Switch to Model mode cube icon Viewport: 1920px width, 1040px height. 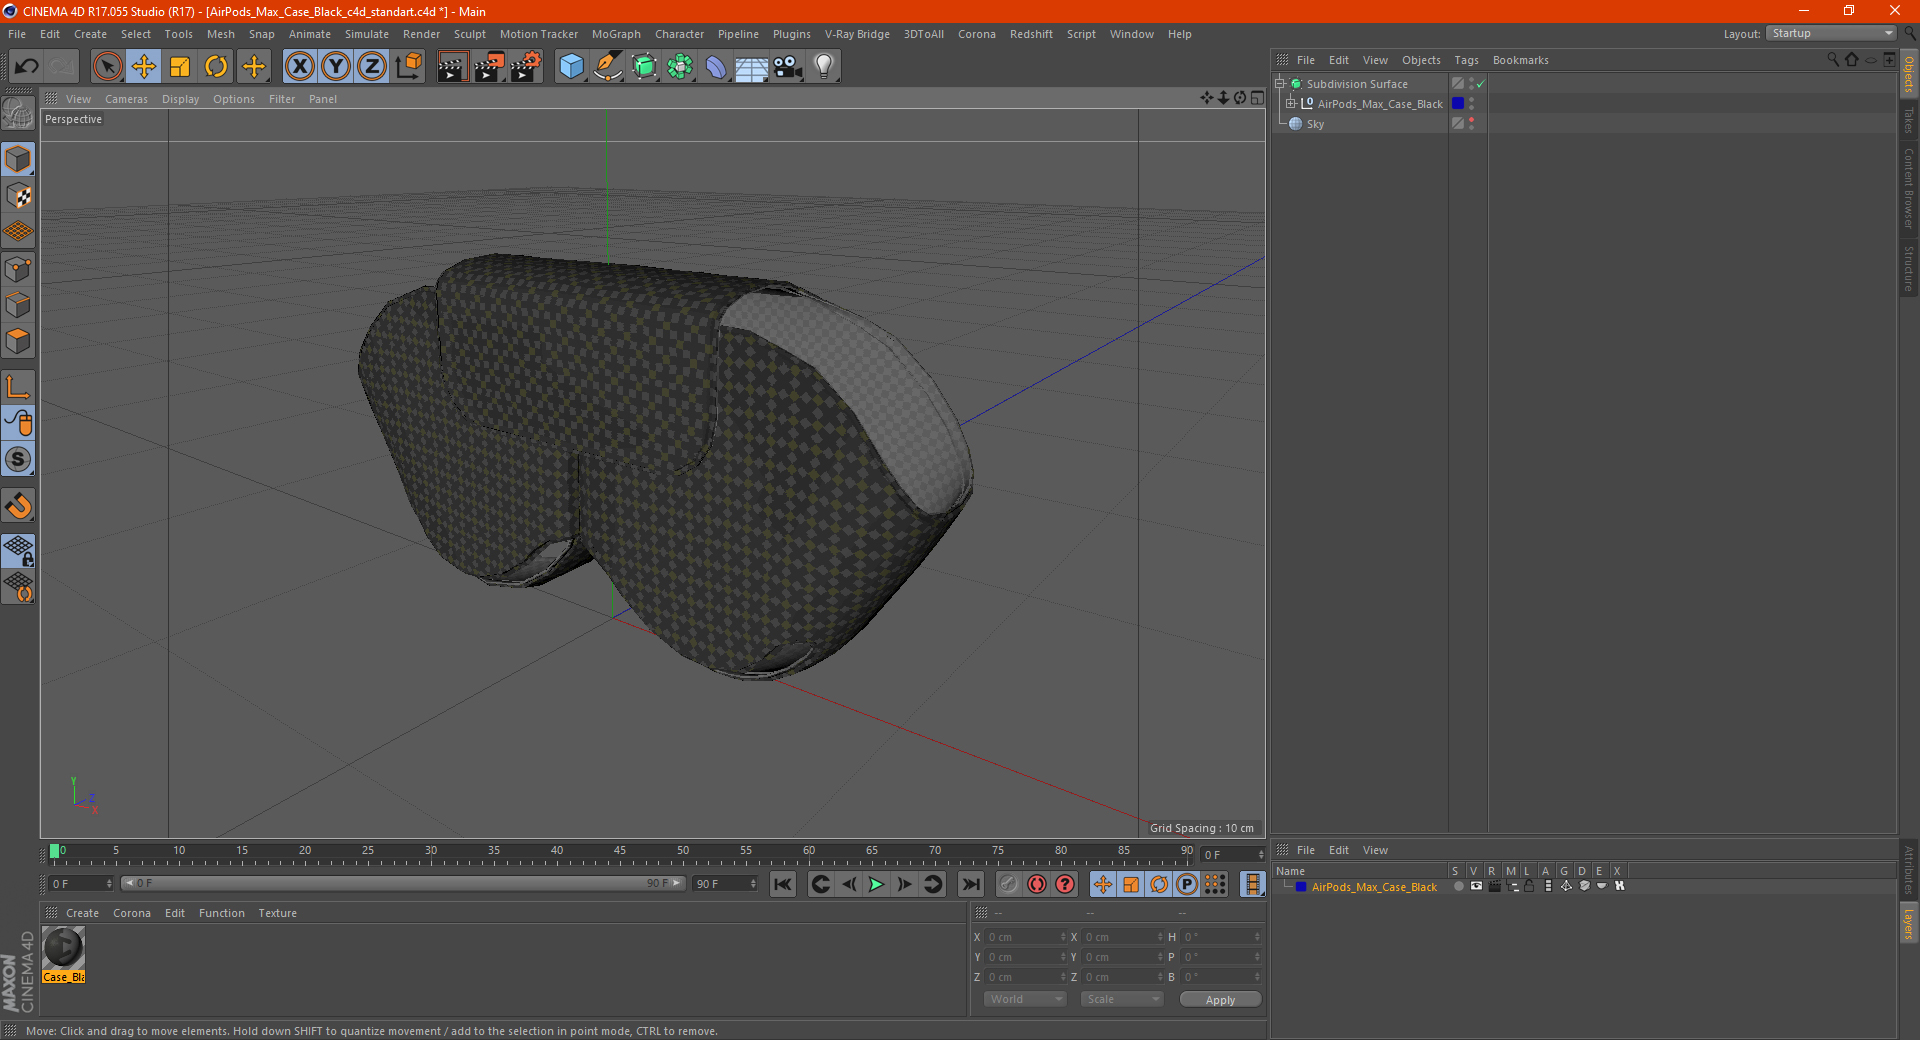click(x=18, y=159)
